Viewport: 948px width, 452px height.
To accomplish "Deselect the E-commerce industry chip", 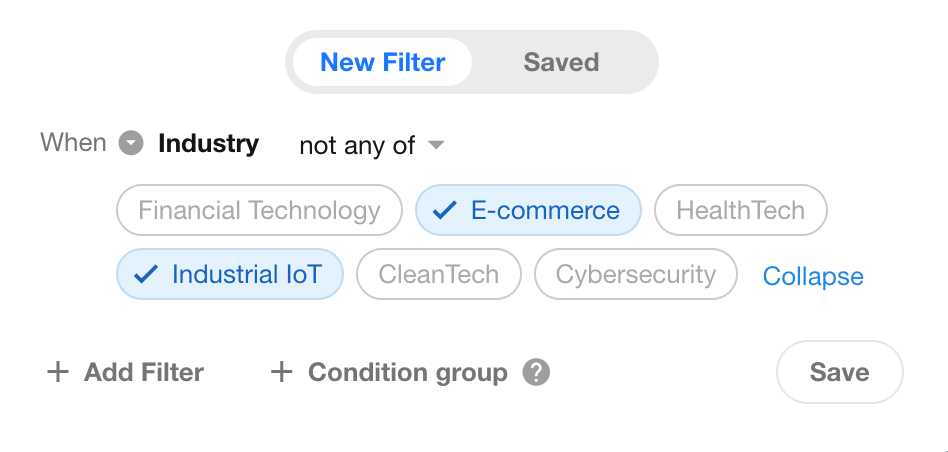I will (x=528, y=210).
